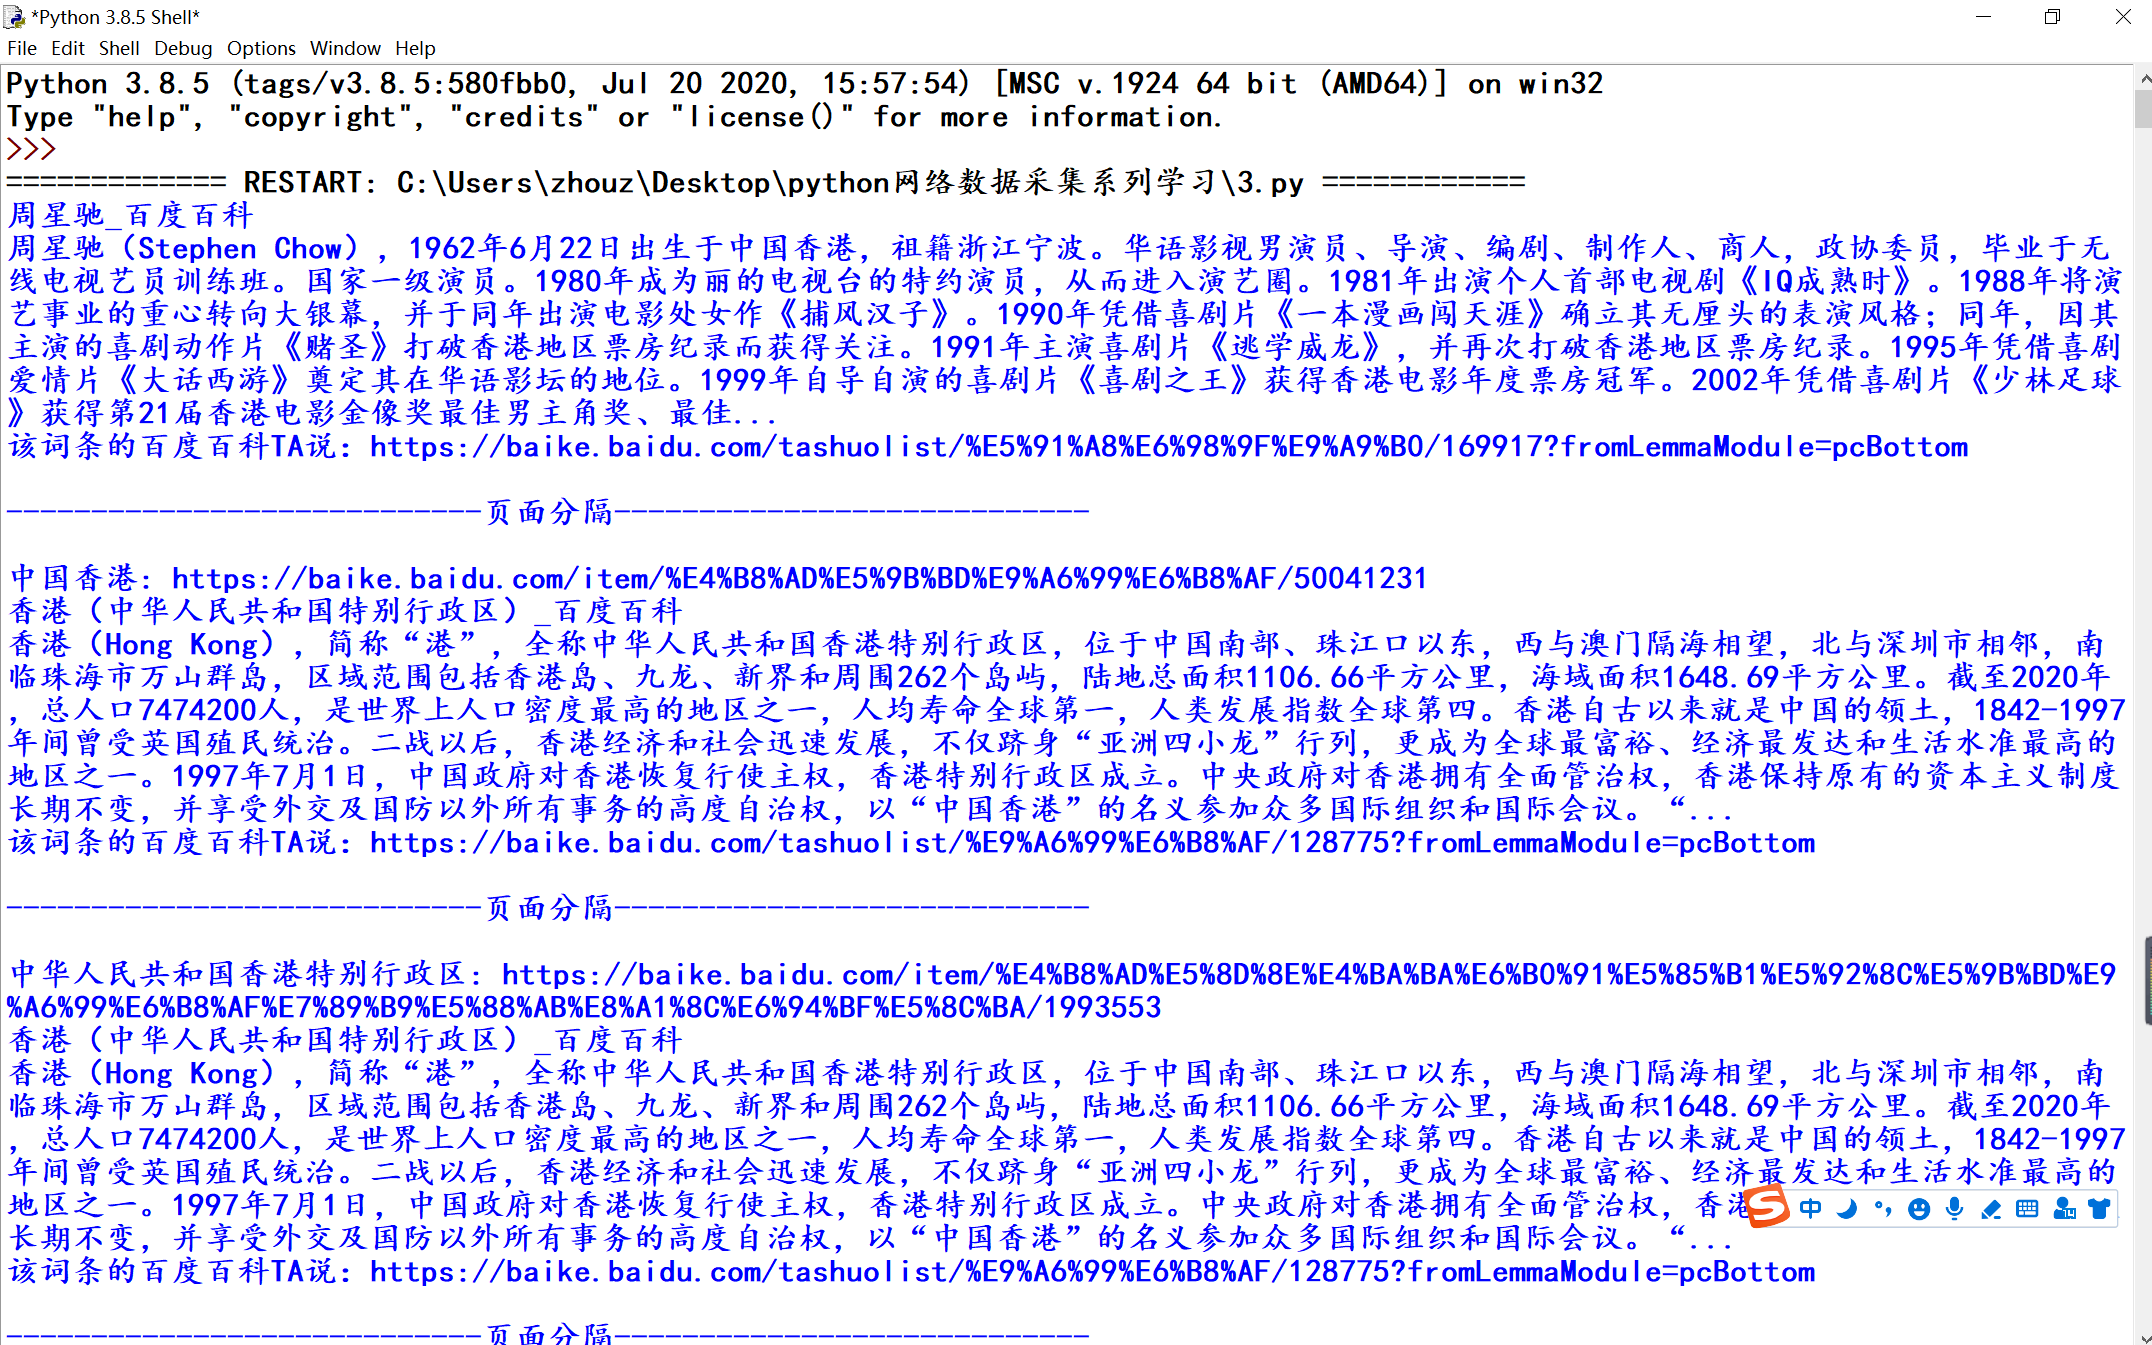Screen dimensions: 2152x1345
Task: Open the Help menu
Action: 415,48
